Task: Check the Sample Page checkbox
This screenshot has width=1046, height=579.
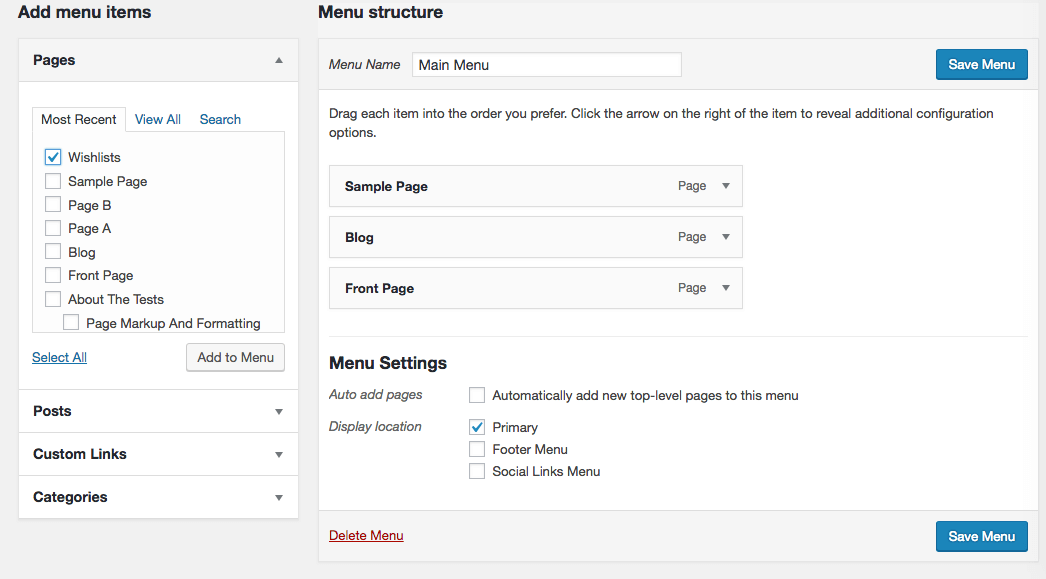Action: tap(53, 181)
